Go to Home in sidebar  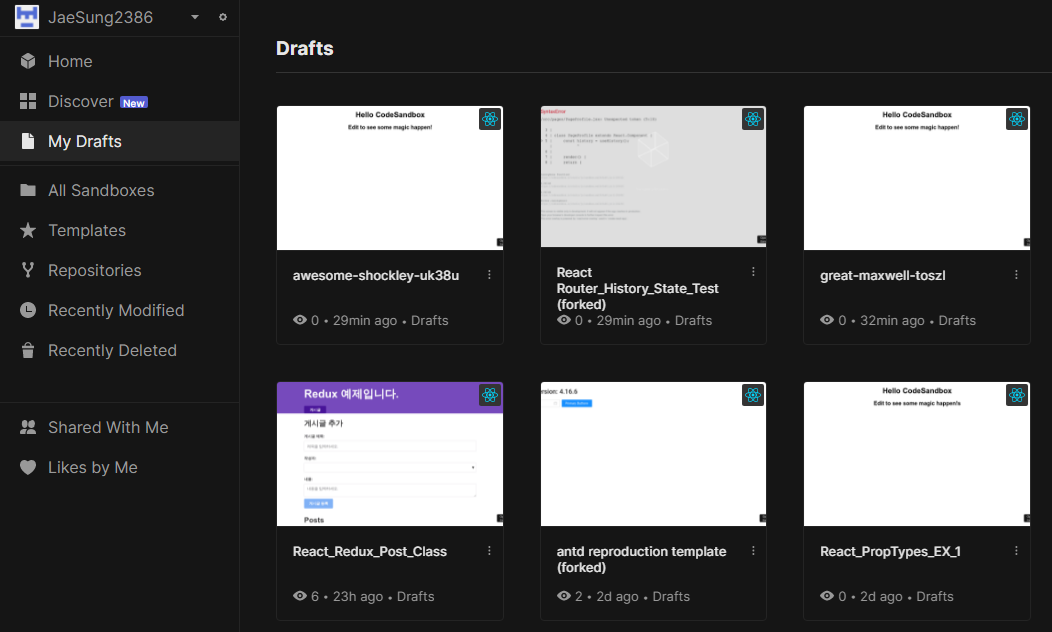(x=119, y=61)
